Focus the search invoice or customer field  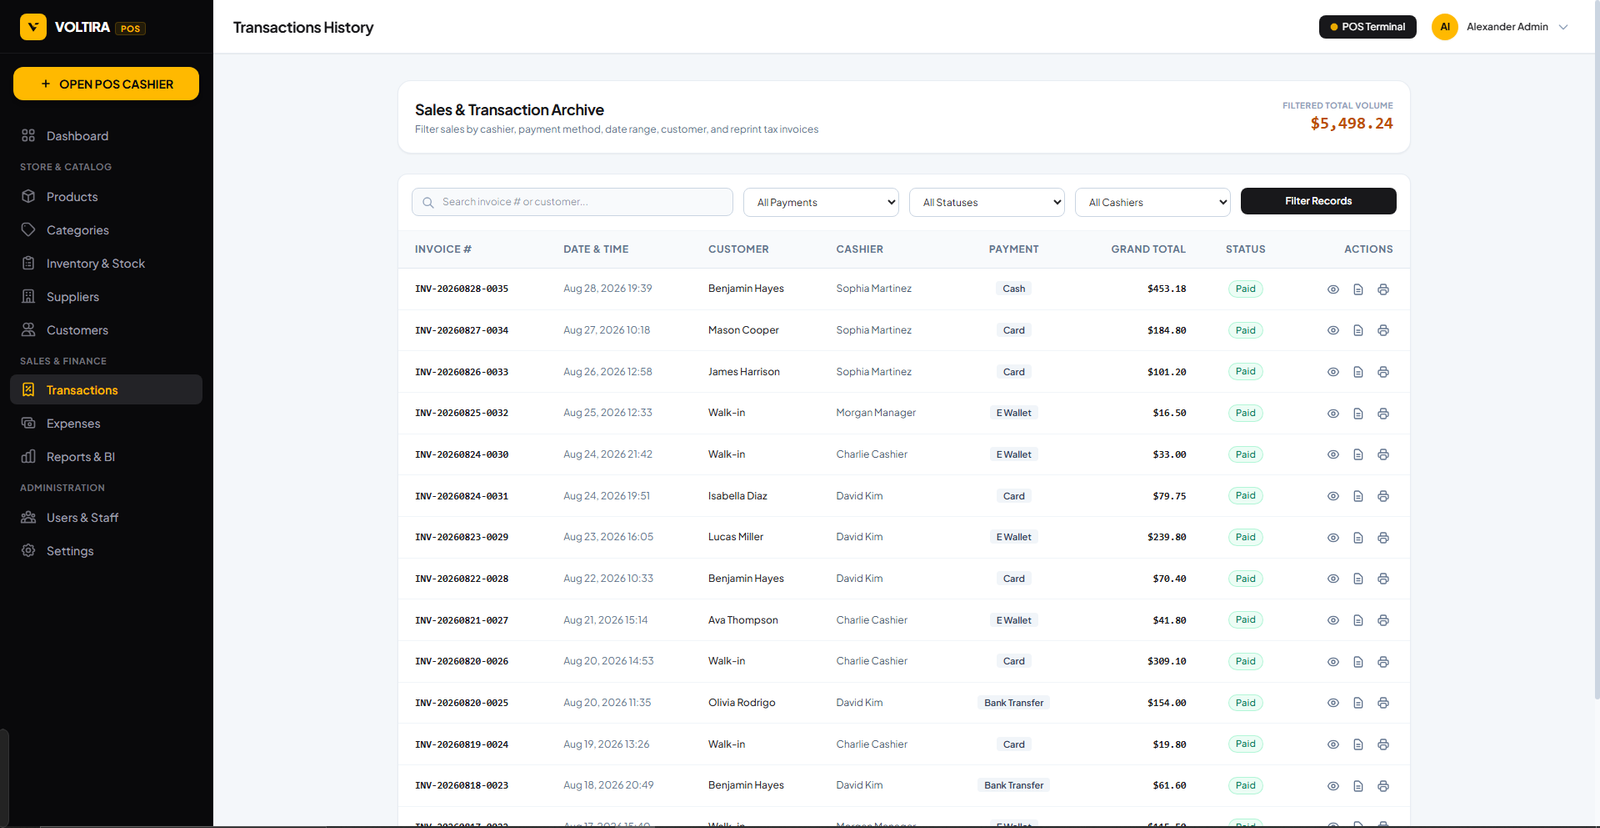pyautogui.click(x=572, y=202)
